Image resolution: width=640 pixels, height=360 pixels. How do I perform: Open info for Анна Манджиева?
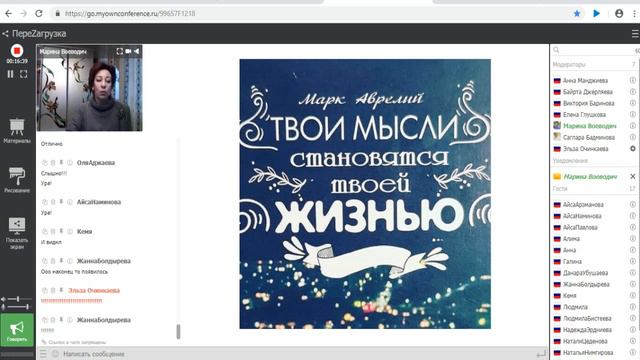click(633, 80)
